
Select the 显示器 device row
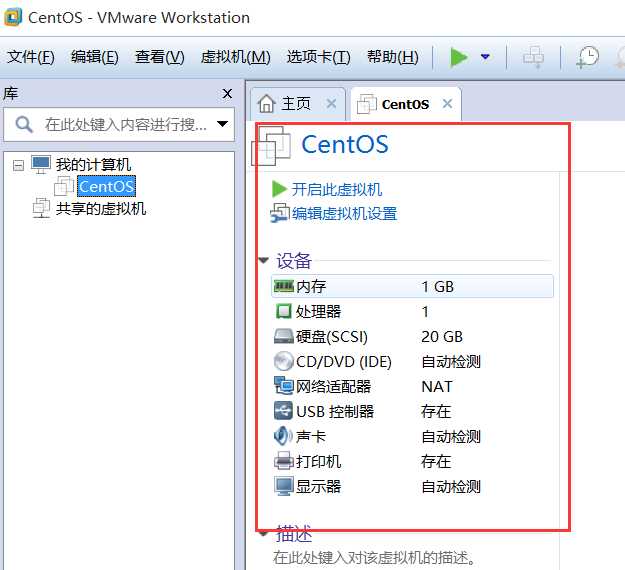pos(412,486)
